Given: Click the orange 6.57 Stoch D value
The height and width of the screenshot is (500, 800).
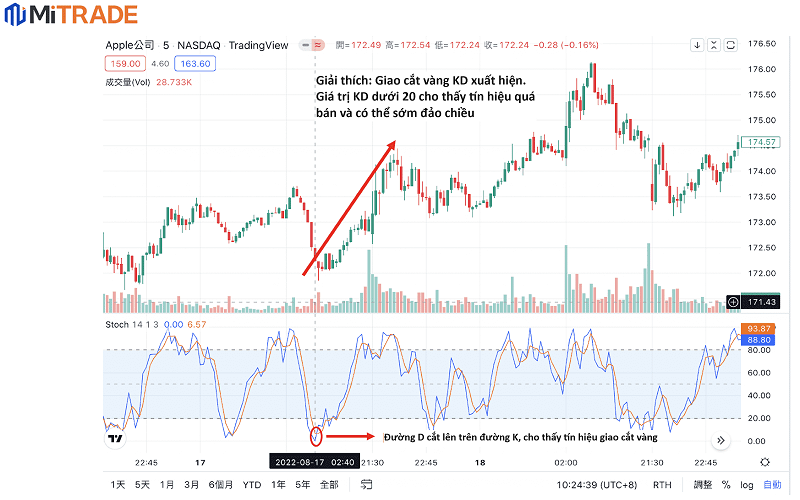Looking at the screenshot, I should coord(197,324).
